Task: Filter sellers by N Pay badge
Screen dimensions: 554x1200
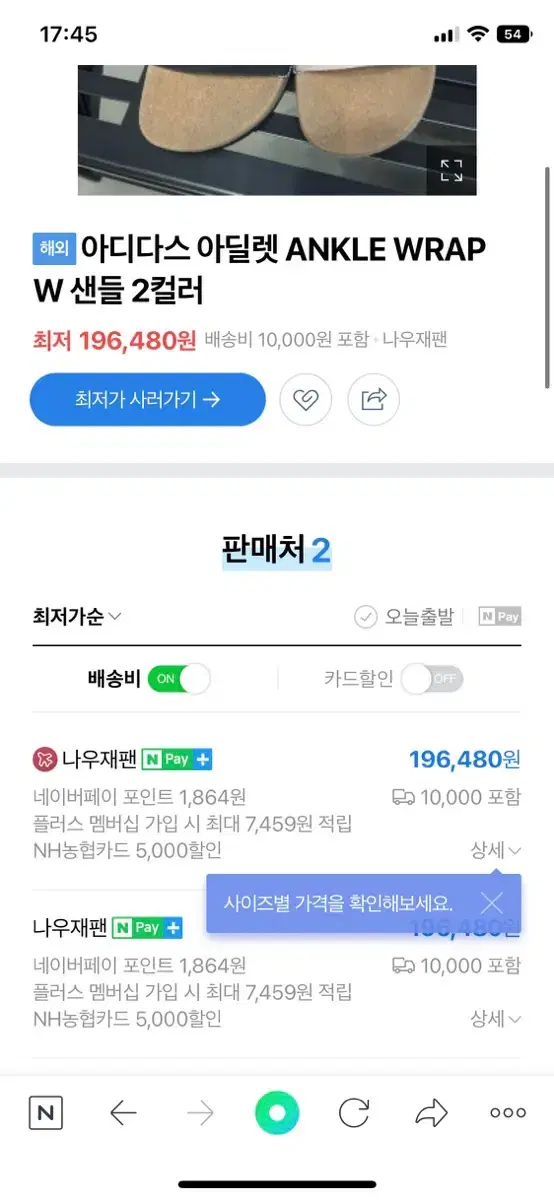Action: click(499, 617)
